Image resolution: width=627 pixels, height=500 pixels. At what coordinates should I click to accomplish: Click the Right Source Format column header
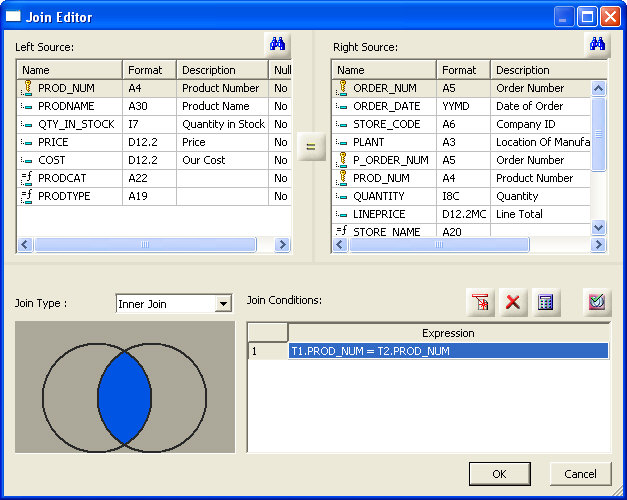coord(463,70)
